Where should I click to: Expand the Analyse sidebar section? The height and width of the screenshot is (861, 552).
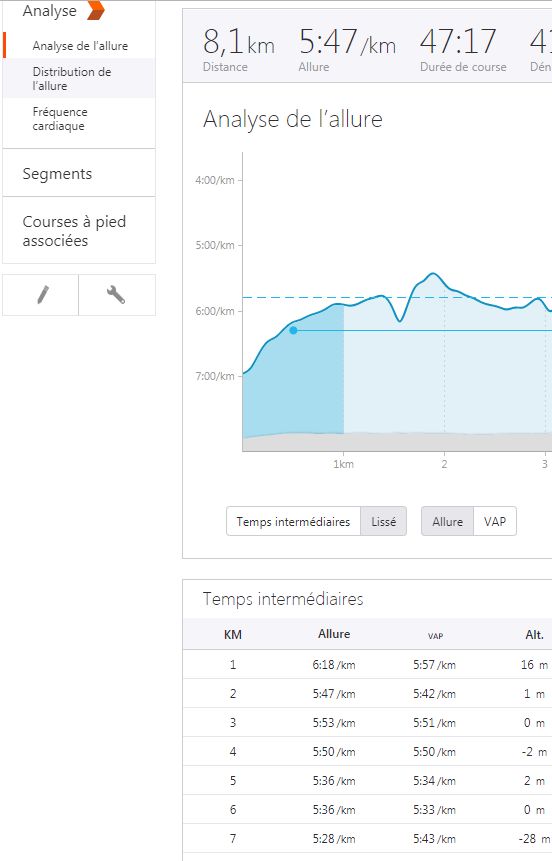[x=49, y=10]
